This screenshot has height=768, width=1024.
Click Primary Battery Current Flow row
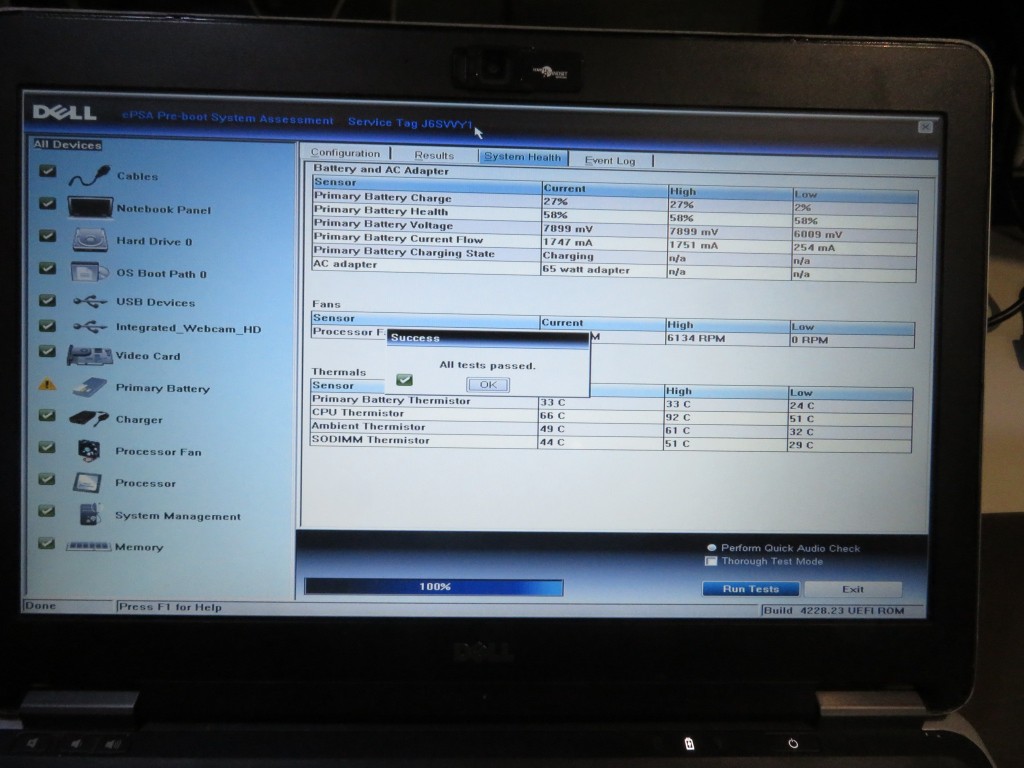coord(615,242)
